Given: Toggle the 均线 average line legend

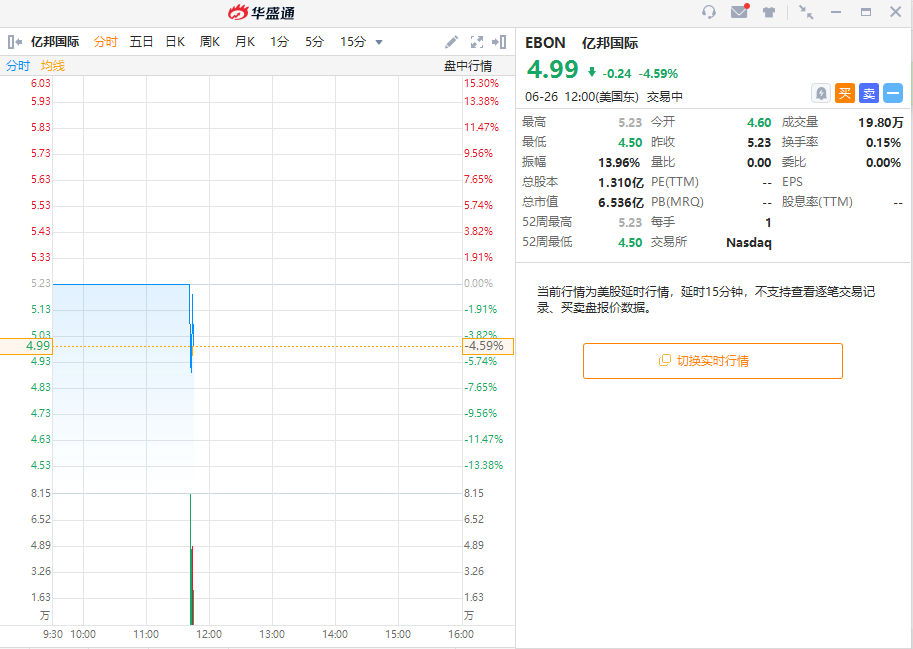Looking at the screenshot, I should coord(53,66).
